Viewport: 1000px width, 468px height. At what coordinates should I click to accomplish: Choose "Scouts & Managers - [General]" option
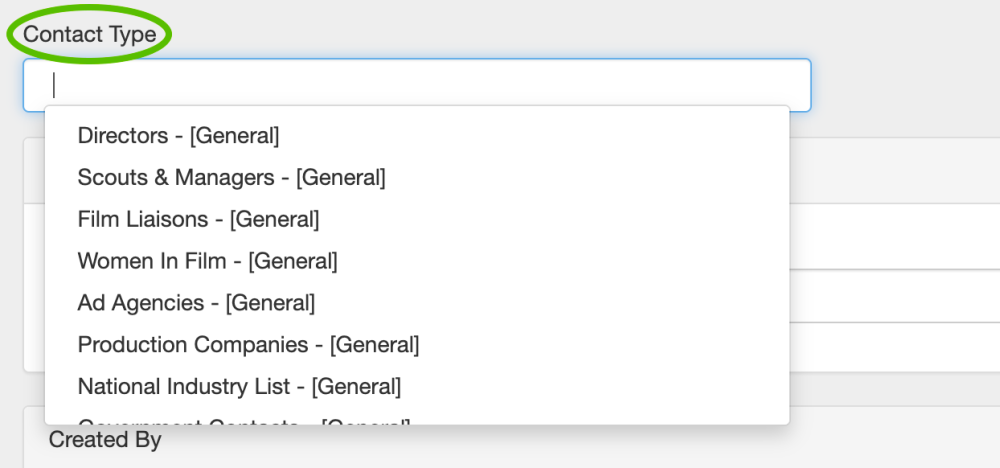pos(231,177)
